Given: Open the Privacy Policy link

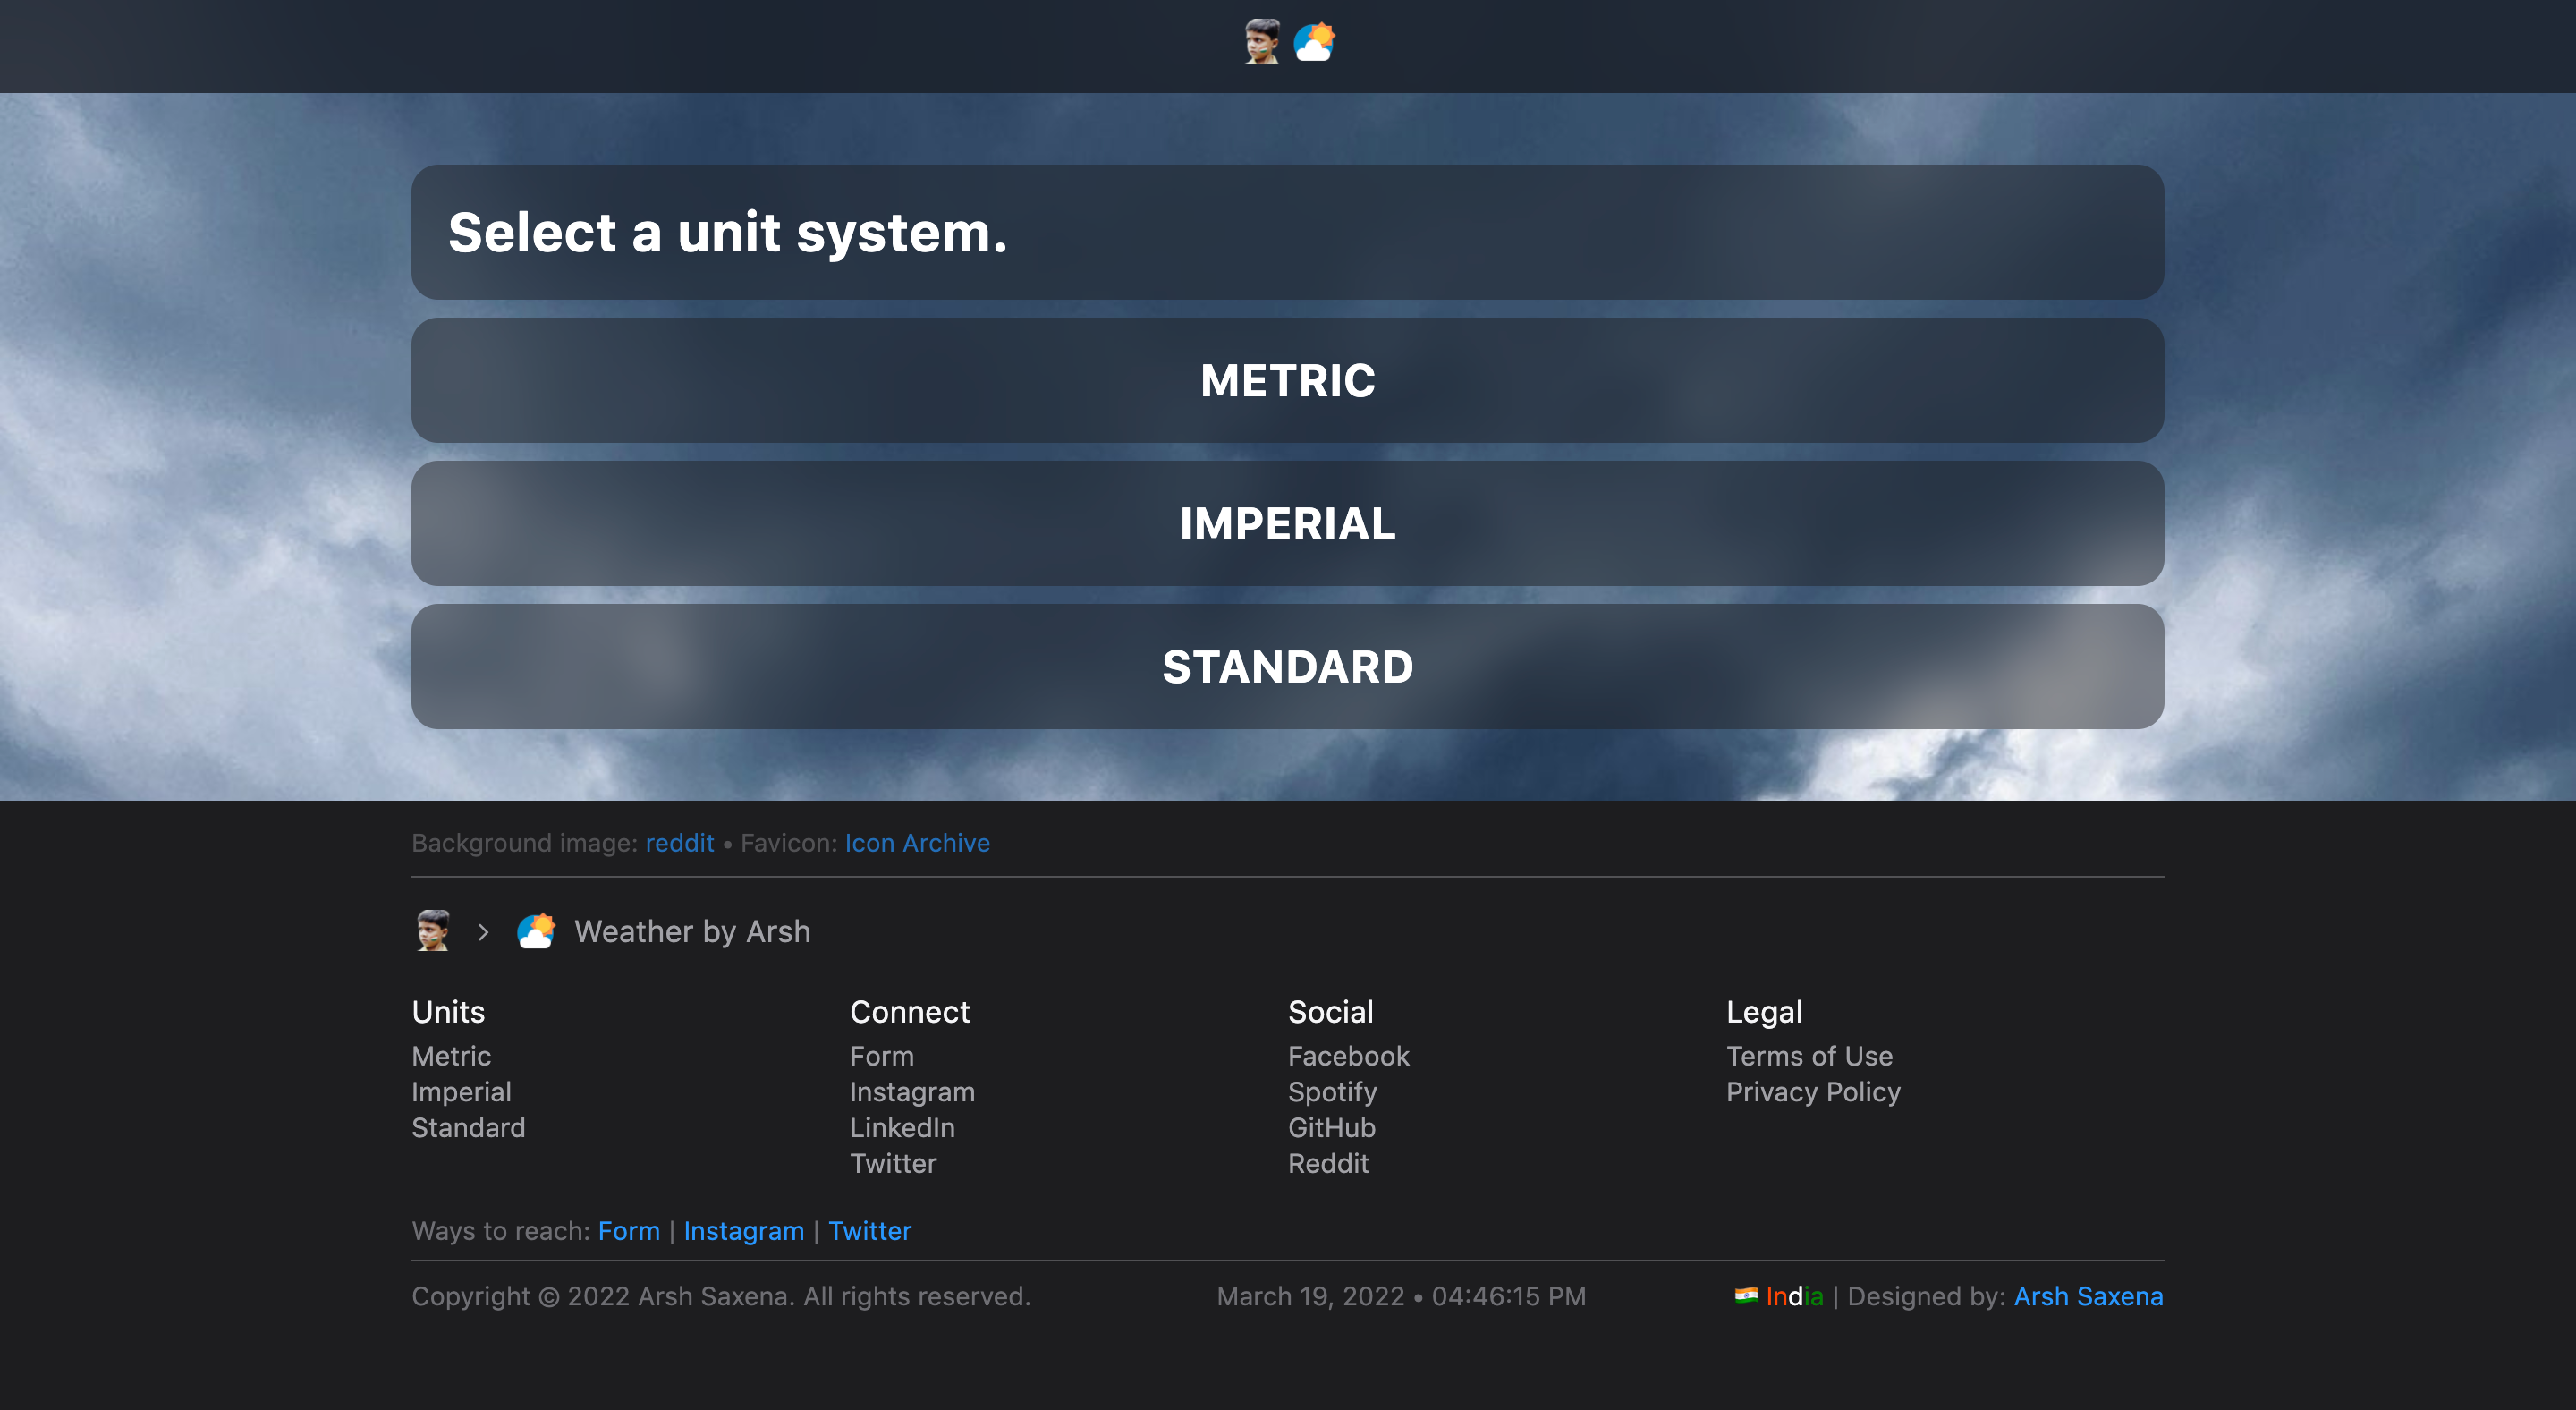Looking at the screenshot, I should 1813,1092.
